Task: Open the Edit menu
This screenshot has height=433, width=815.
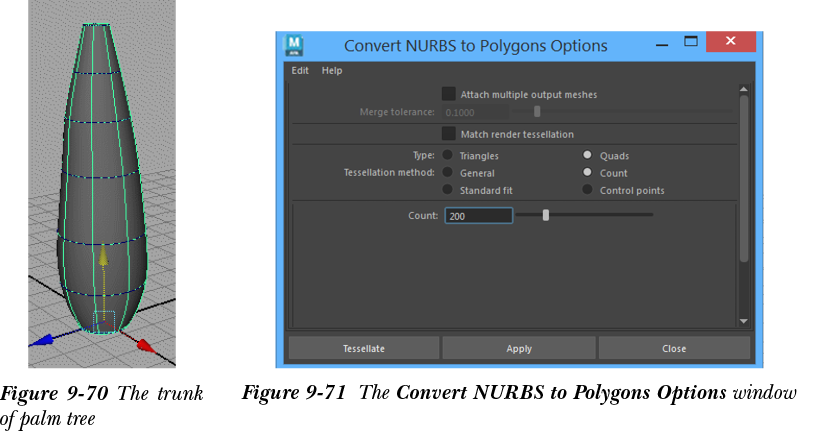Action: pyautogui.click(x=300, y=71)
